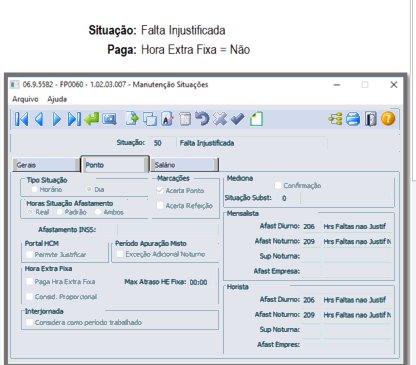Image resolution: width=416 pixels, height=365 pixels.
Task: Select the Padrão radio option
Action: pos(60,212)
